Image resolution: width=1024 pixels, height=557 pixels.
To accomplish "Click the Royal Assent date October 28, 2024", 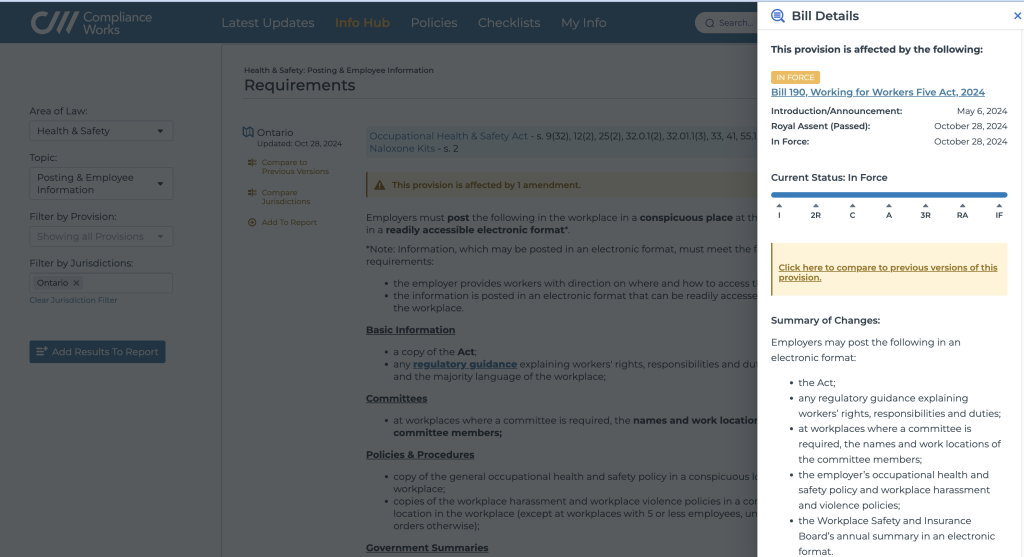I will click(x=970, y=126).
